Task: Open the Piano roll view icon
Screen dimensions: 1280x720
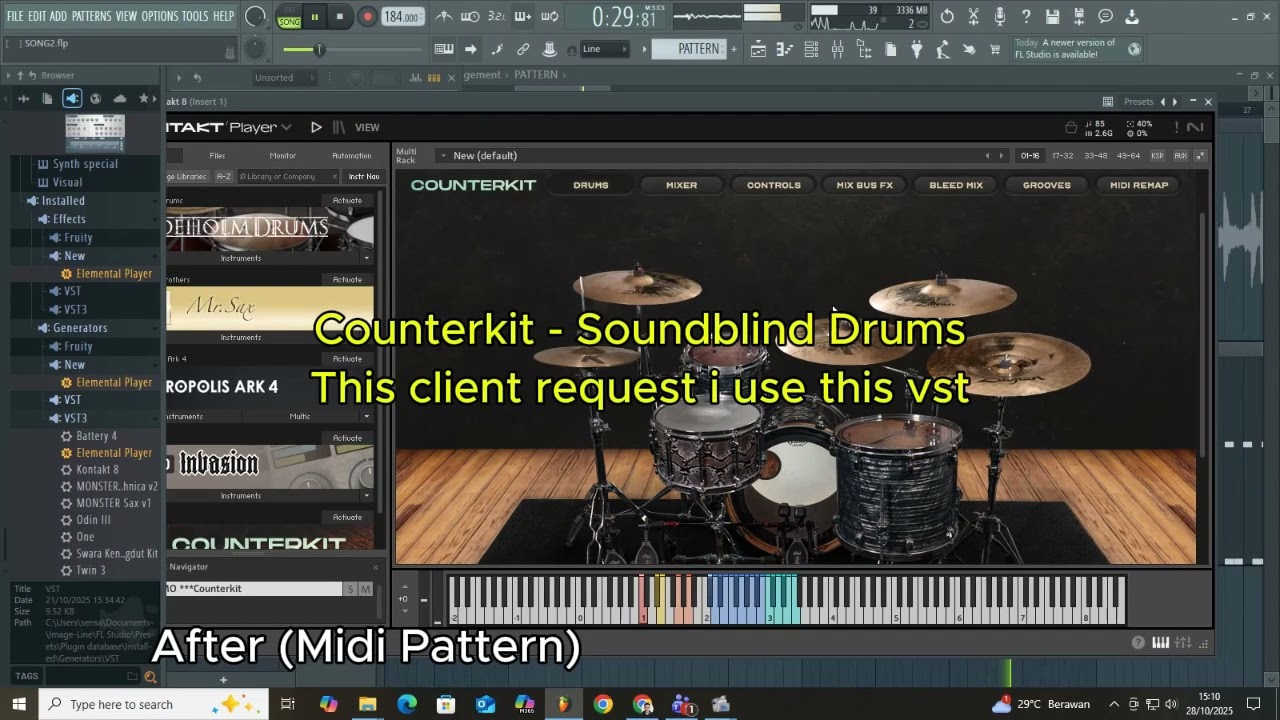Action: tap(785, 49)
